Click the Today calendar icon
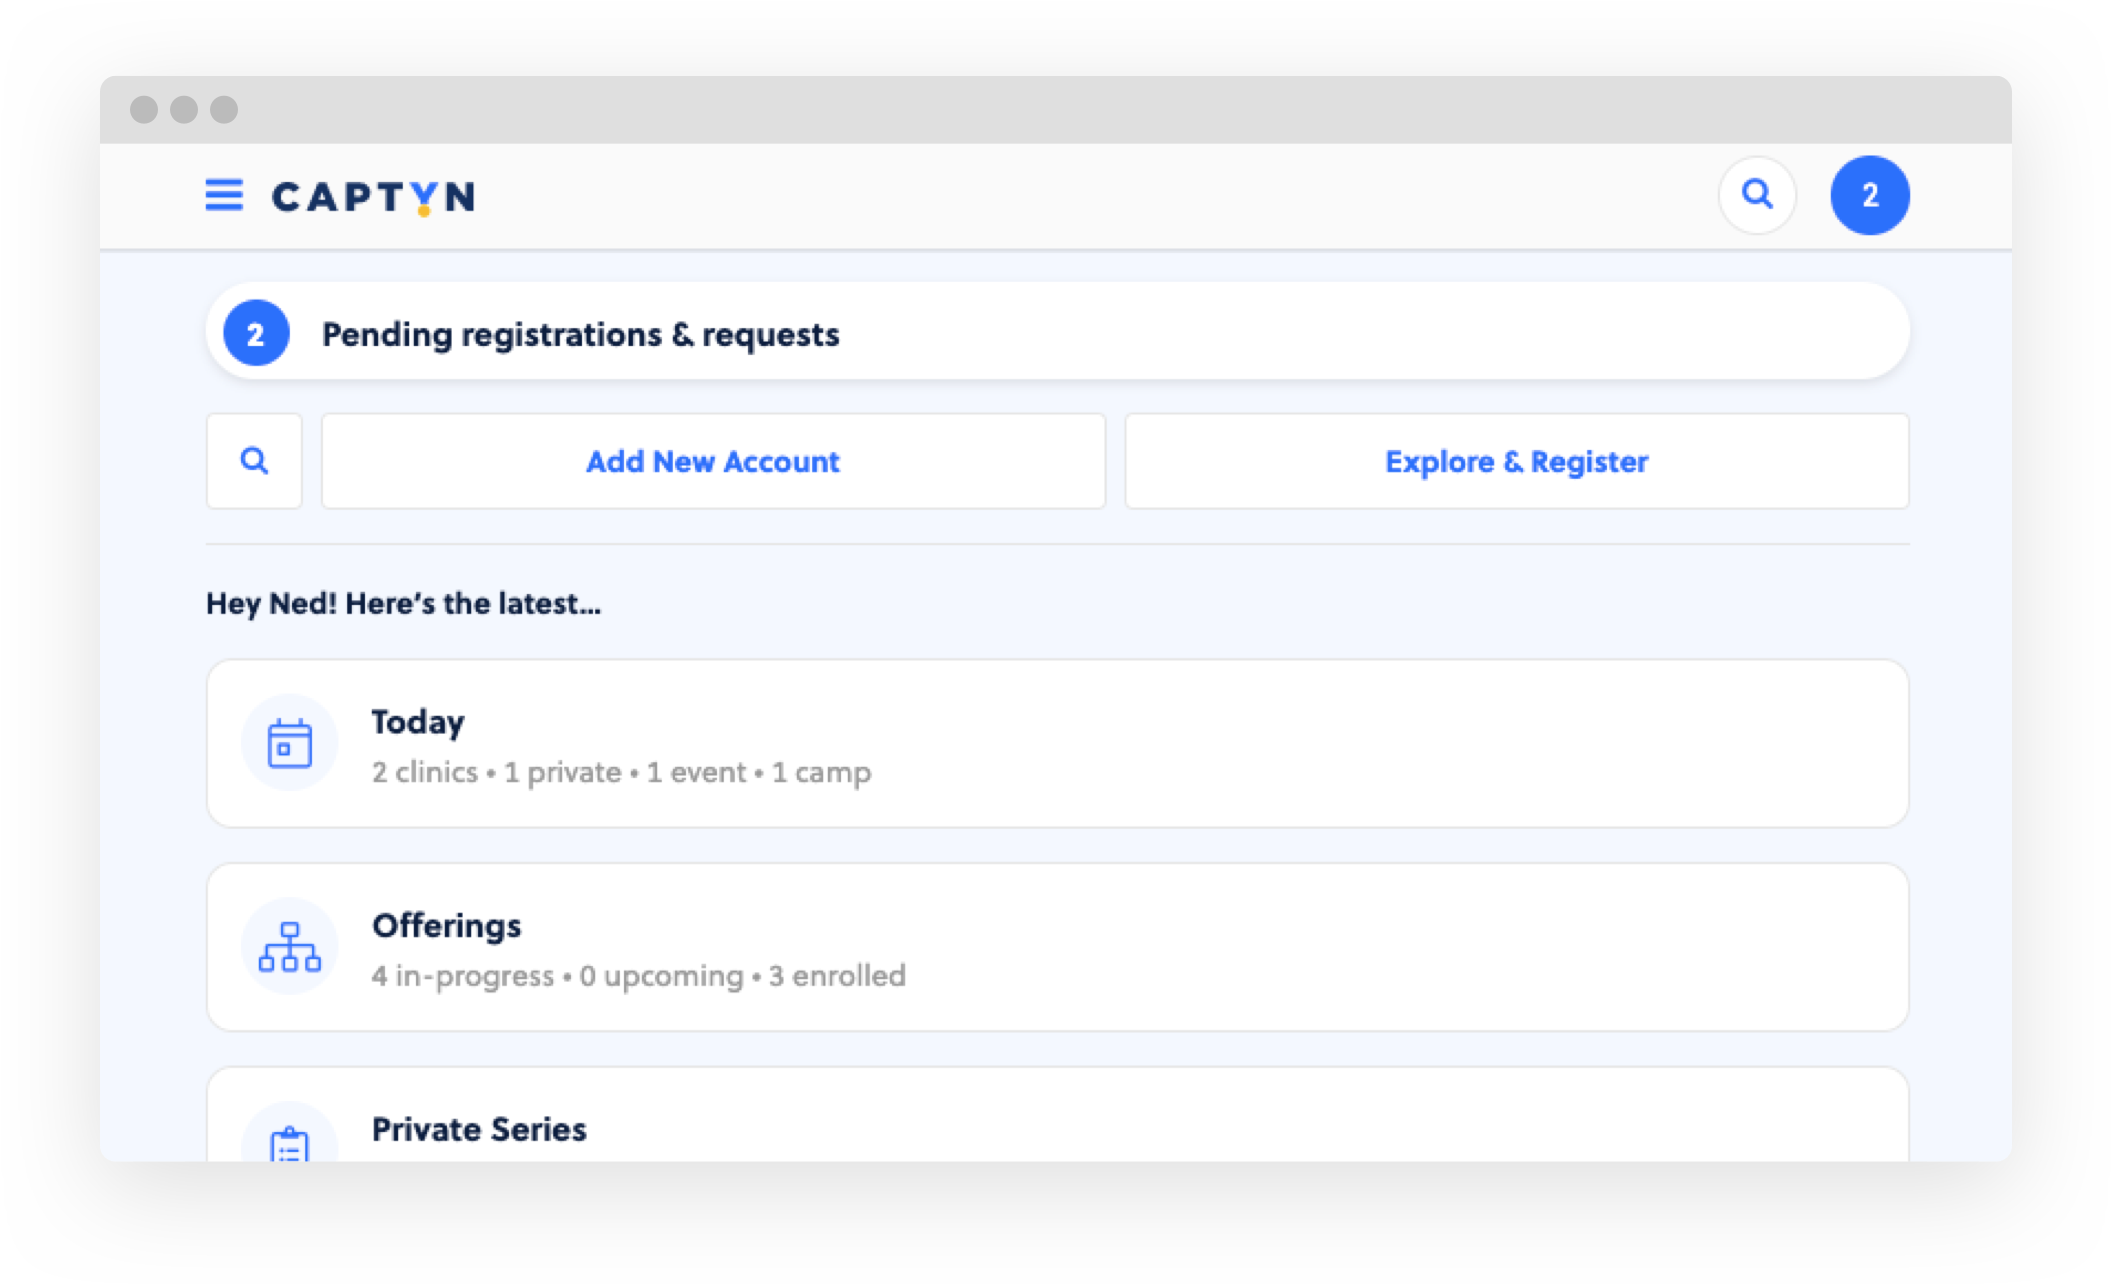Viewport: 2112px width, 1284px height. tap(290, 743)
